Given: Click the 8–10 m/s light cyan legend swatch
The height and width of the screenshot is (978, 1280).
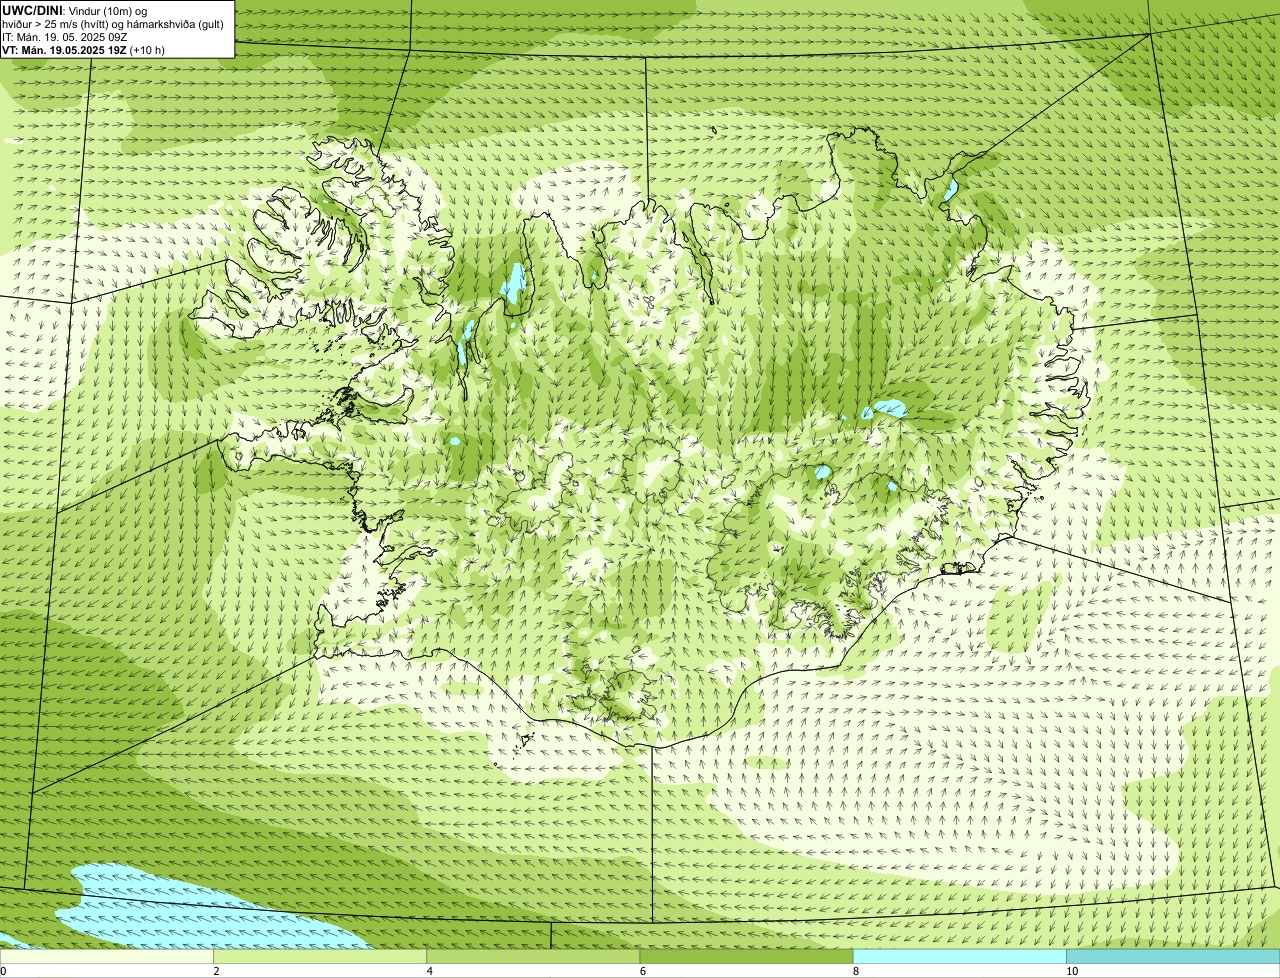Looking at the screenshot, I should 959,957.
